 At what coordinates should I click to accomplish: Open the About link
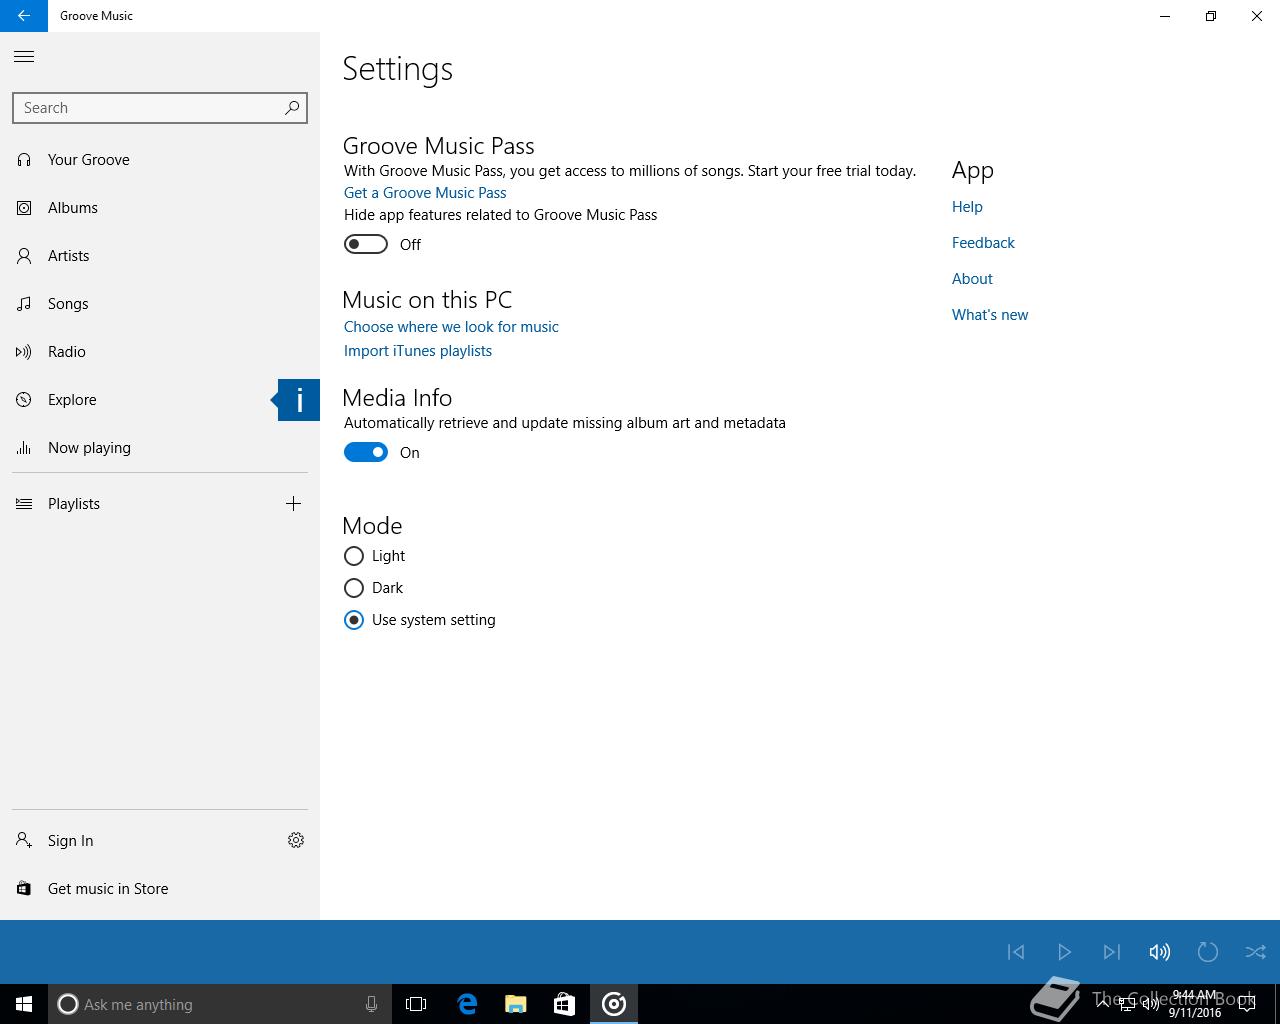coord(972,279)
